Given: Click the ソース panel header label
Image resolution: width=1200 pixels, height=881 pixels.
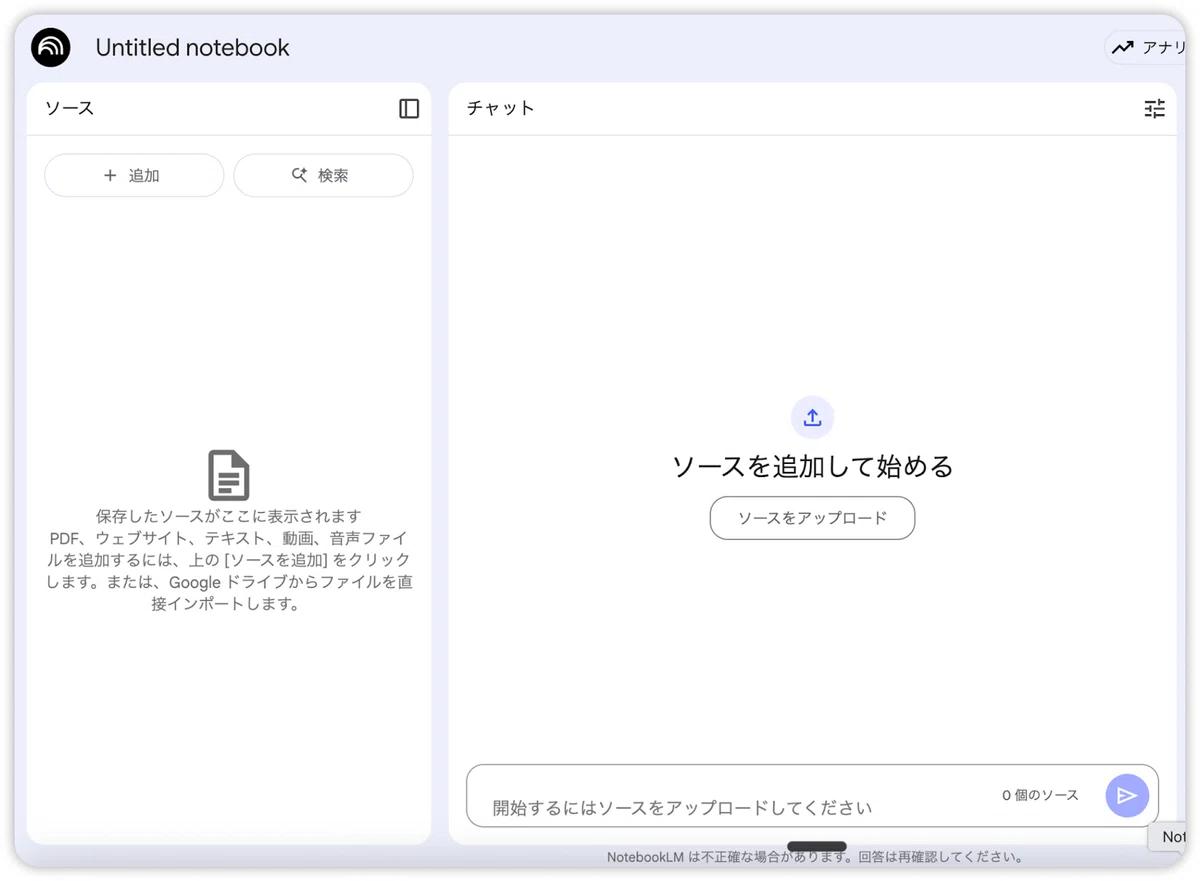Looking at the screenshot, I should click(x=70, y=108).
